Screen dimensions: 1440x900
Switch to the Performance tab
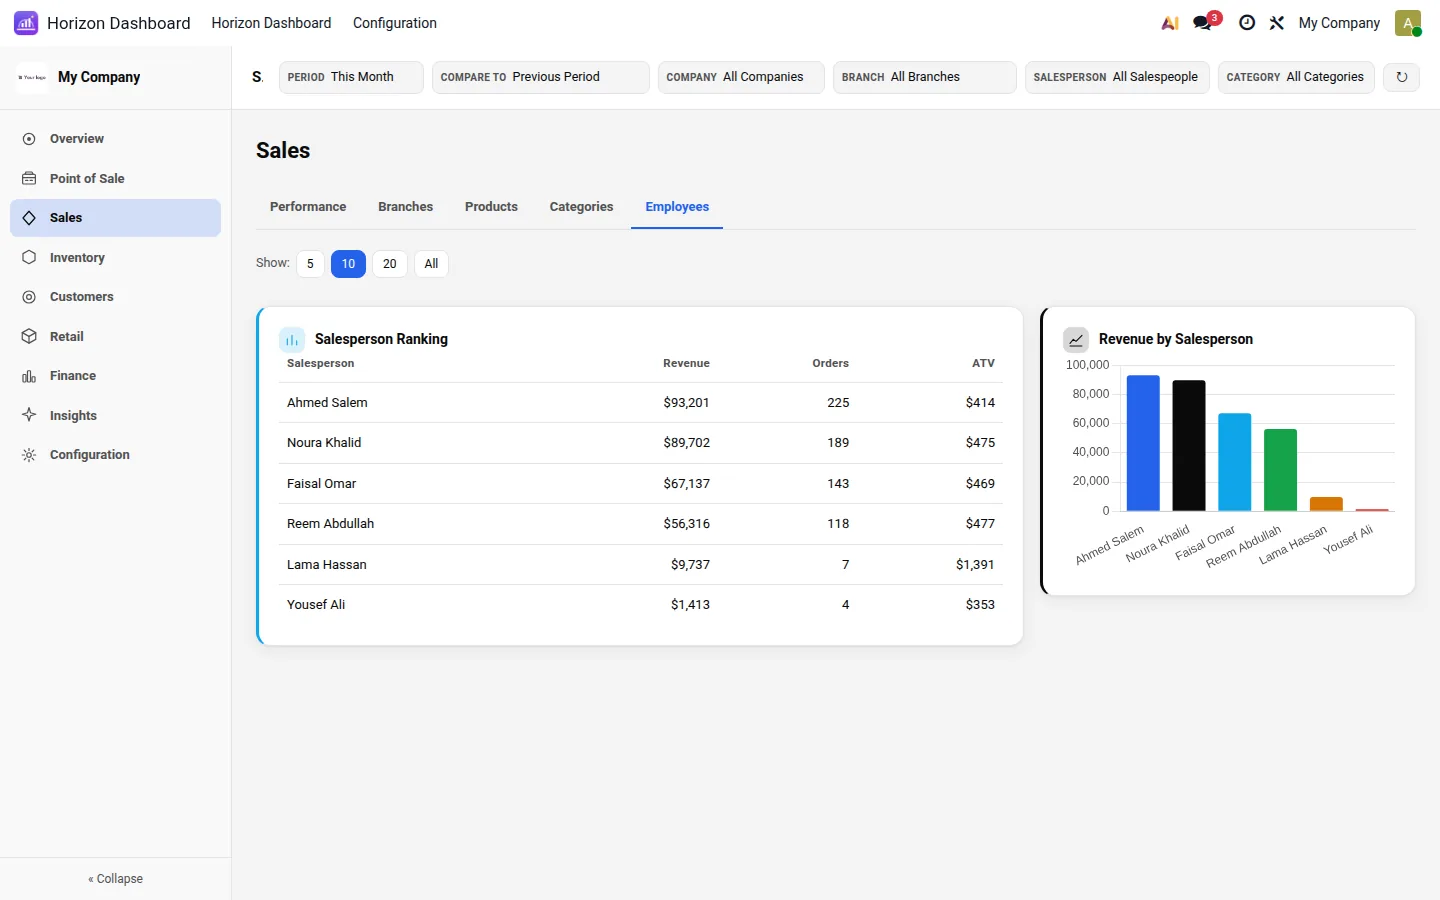[x=308, y=207]
